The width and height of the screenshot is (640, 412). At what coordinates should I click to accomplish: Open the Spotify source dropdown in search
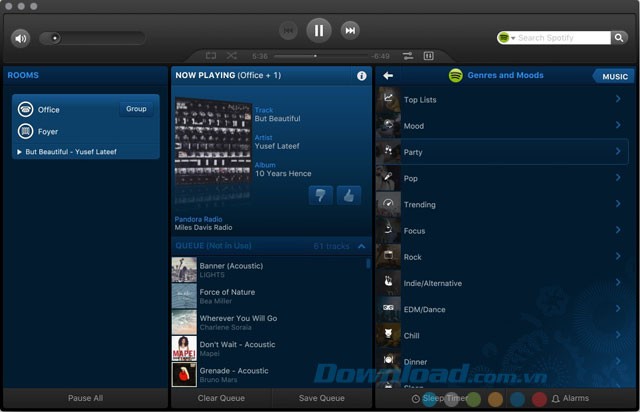[507, 38]
